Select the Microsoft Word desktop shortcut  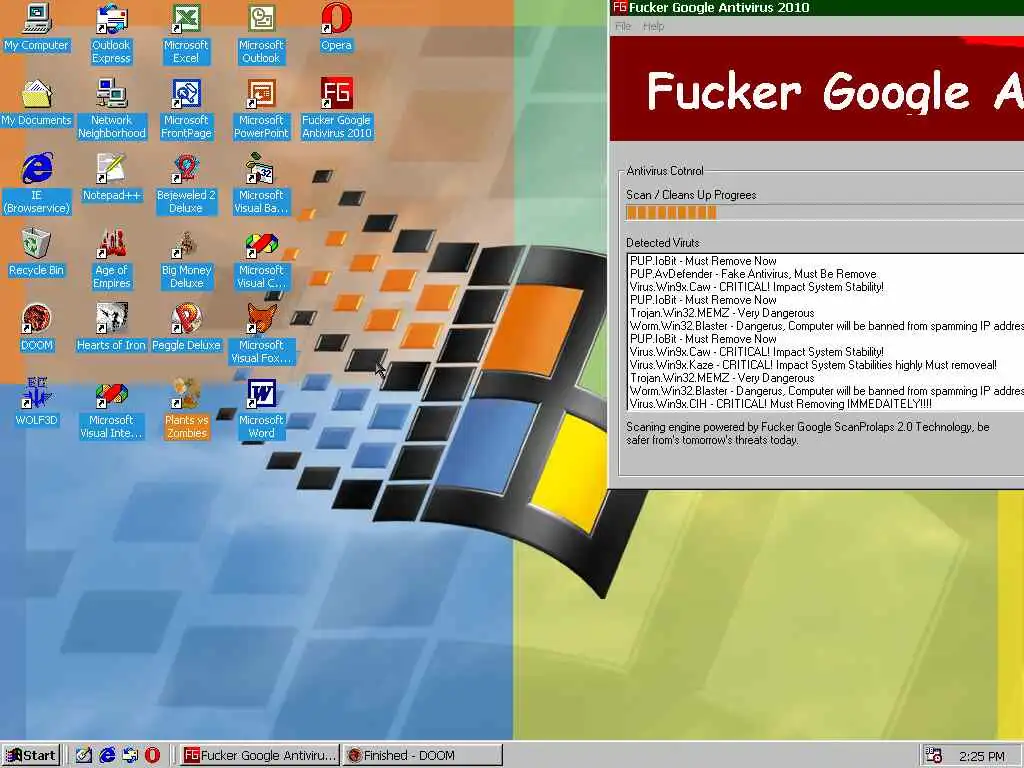click(261, 409)
